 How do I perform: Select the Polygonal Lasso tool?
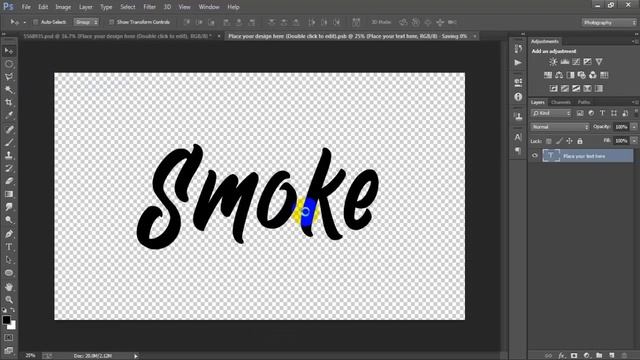9,77
